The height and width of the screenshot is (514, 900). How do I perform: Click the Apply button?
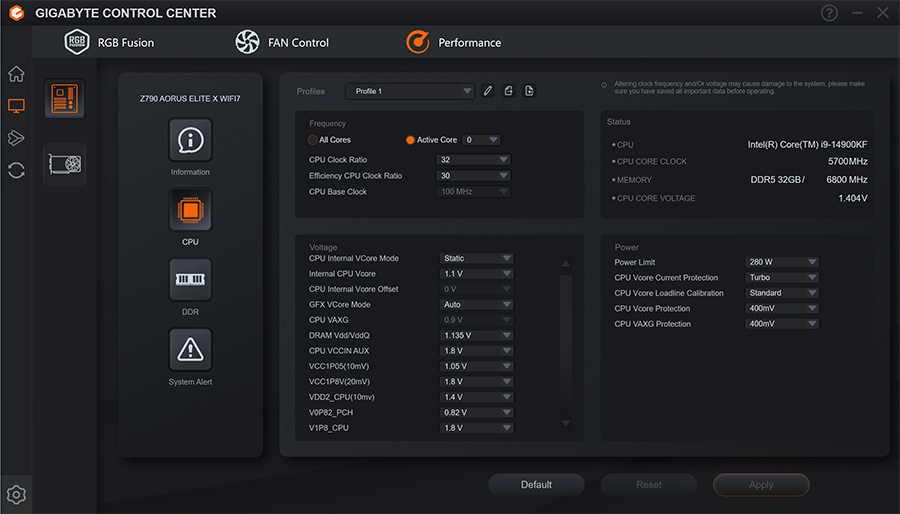point(761,485)
